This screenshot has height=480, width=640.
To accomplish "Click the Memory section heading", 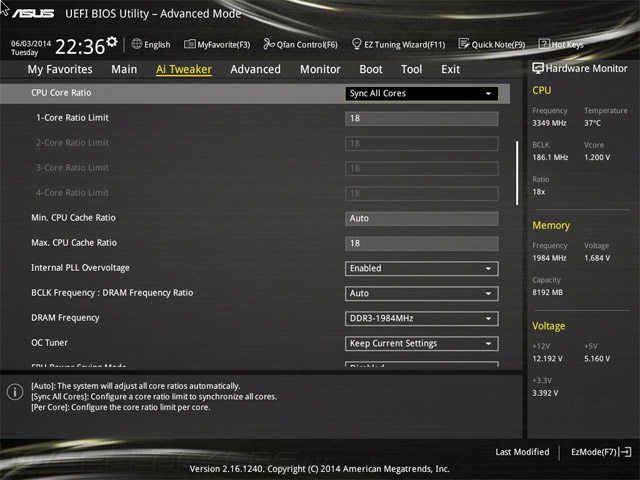I will click(551, 225).
